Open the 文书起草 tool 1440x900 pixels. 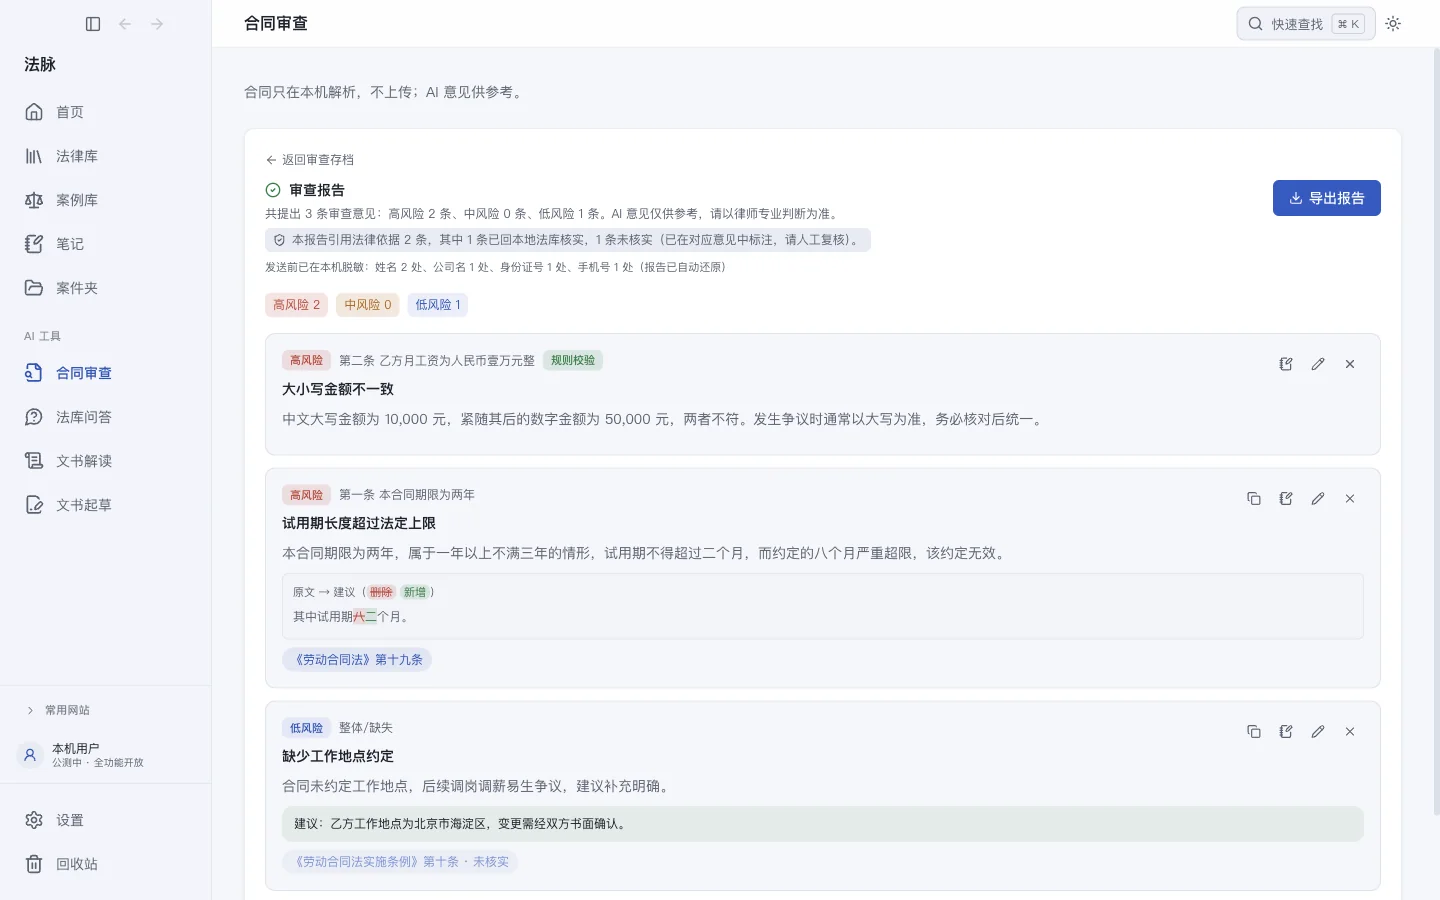pos(105,505)
